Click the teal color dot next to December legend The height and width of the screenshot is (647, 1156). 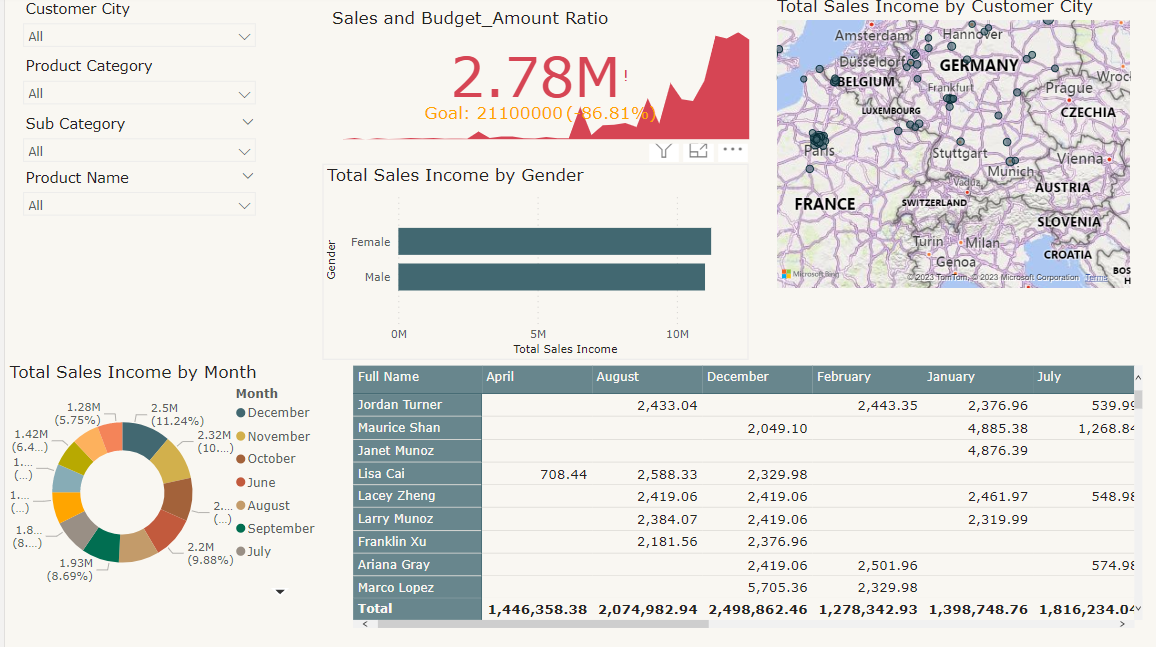click(242, 412)
